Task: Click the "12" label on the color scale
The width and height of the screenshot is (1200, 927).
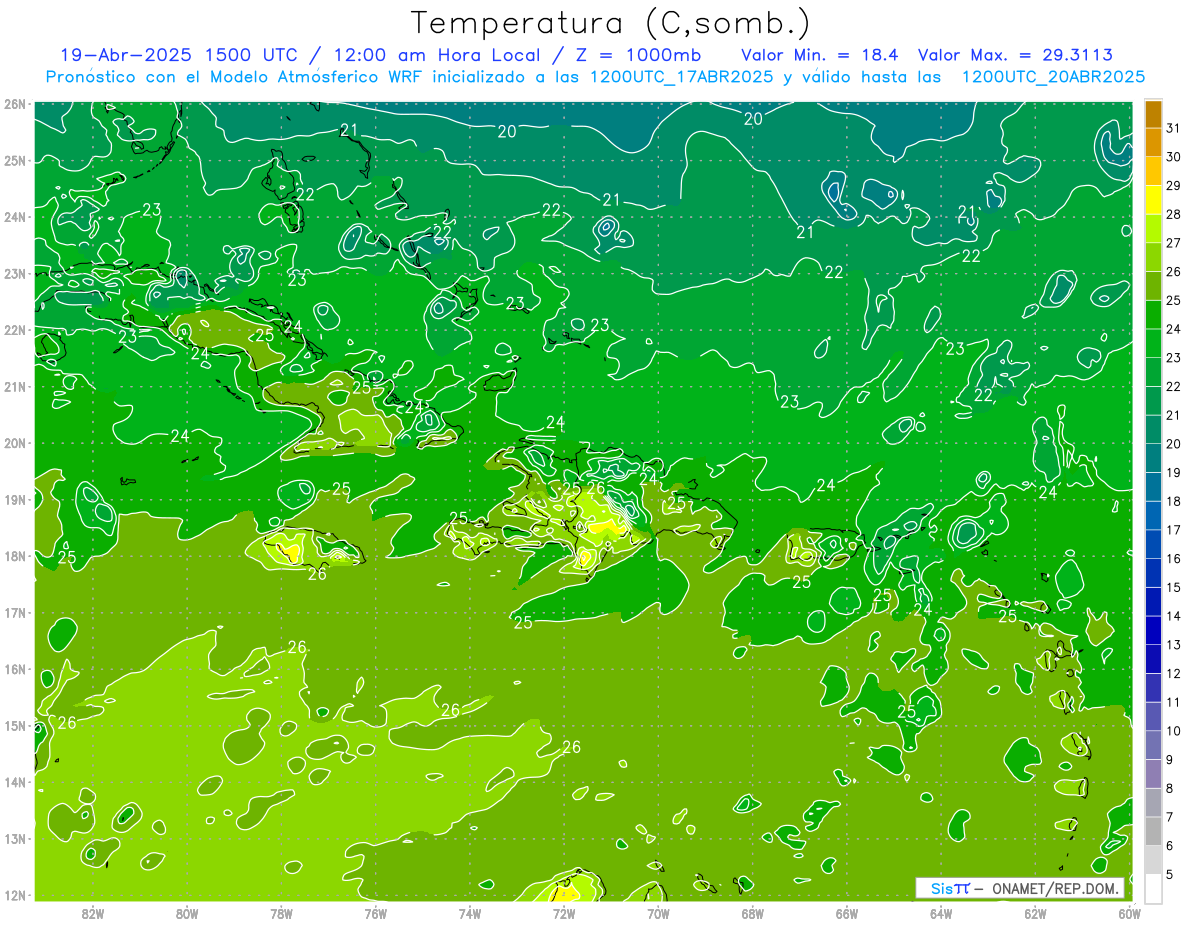Action: pos(1174,673)
